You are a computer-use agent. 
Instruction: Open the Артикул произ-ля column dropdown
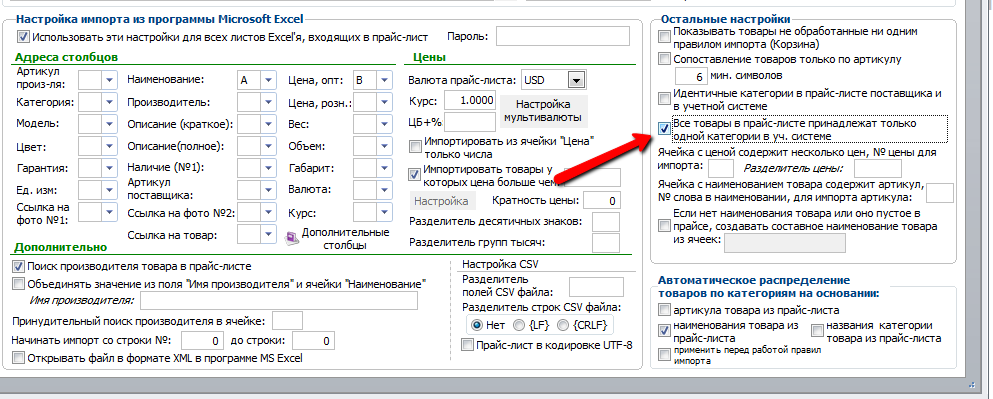pyautogui.click(x=110, y=80)
